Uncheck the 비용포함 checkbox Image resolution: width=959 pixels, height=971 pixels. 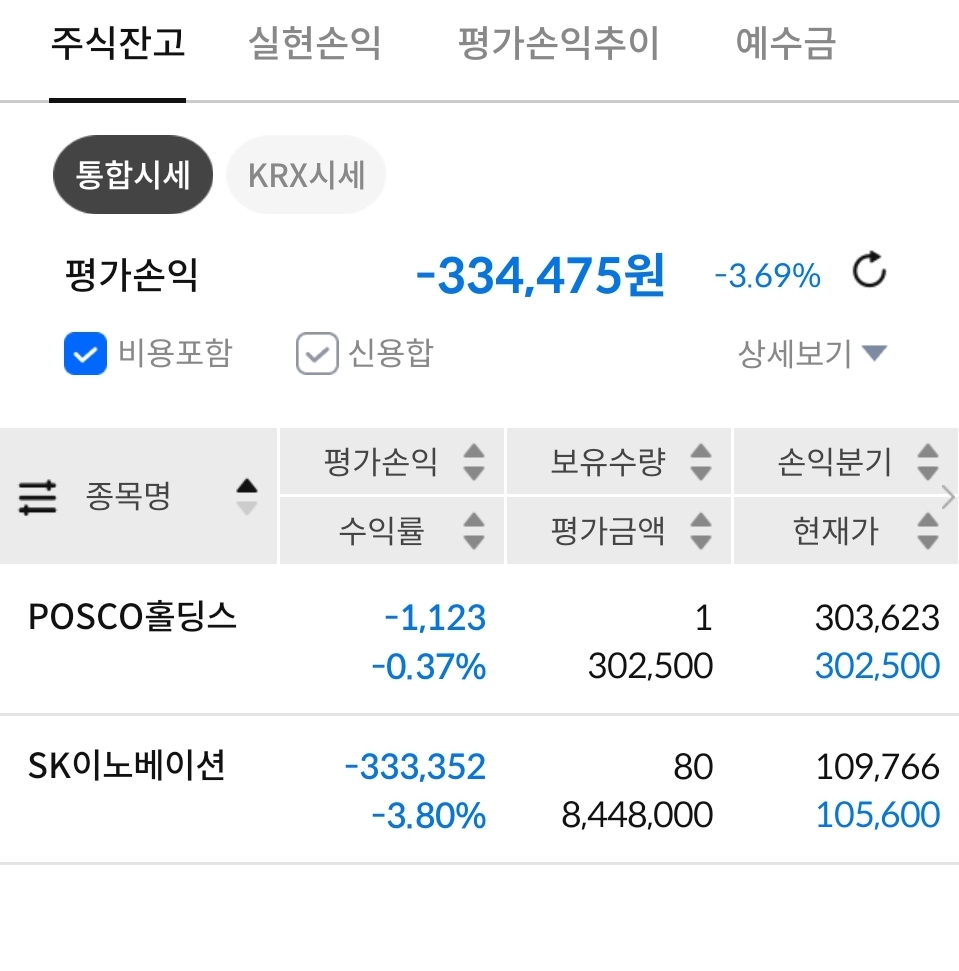pos(85,354)
